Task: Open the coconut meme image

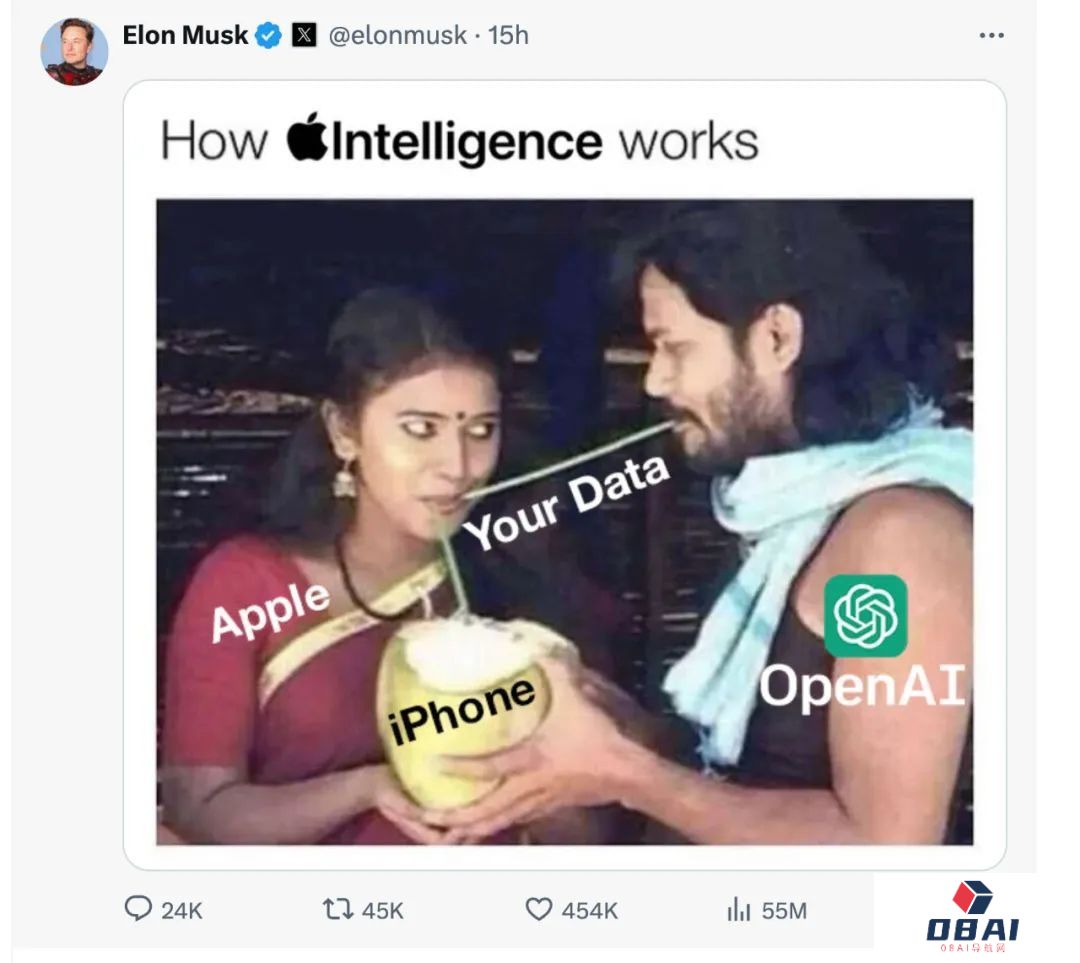Action: [x=565, y=522]
